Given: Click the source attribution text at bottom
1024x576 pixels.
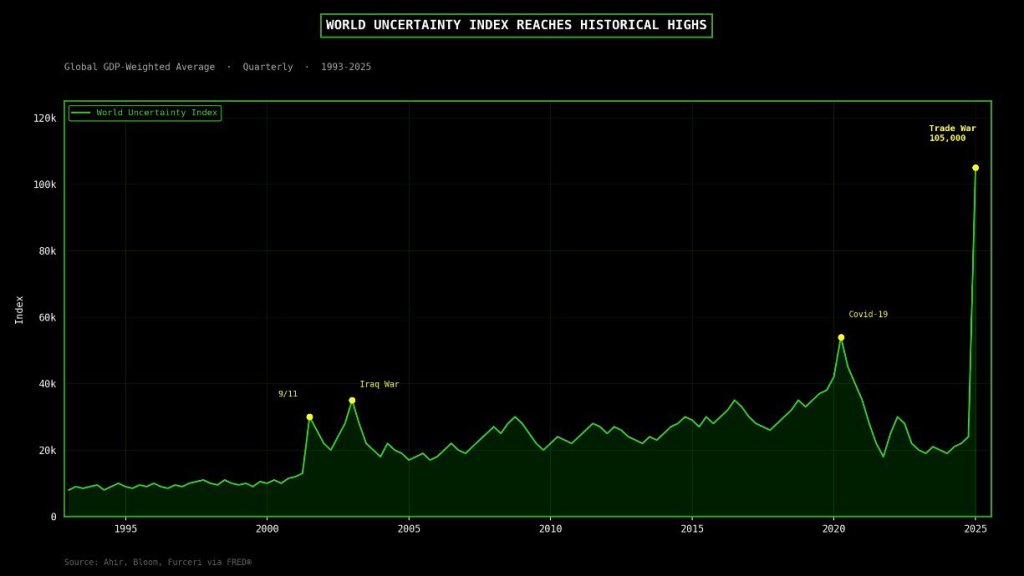Looking at the screenshot, I should (158, 562).
